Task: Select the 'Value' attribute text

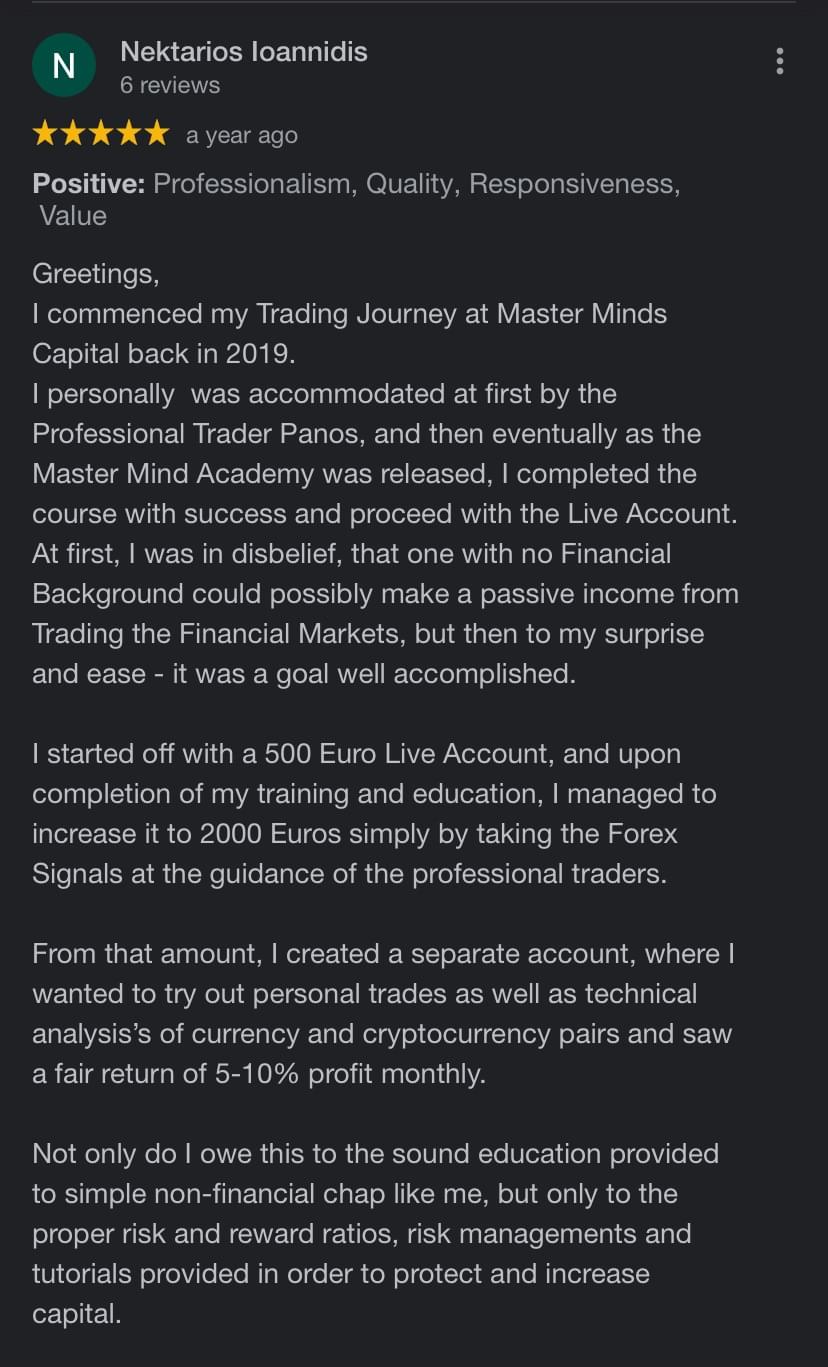Action: [x=73, y=216]
